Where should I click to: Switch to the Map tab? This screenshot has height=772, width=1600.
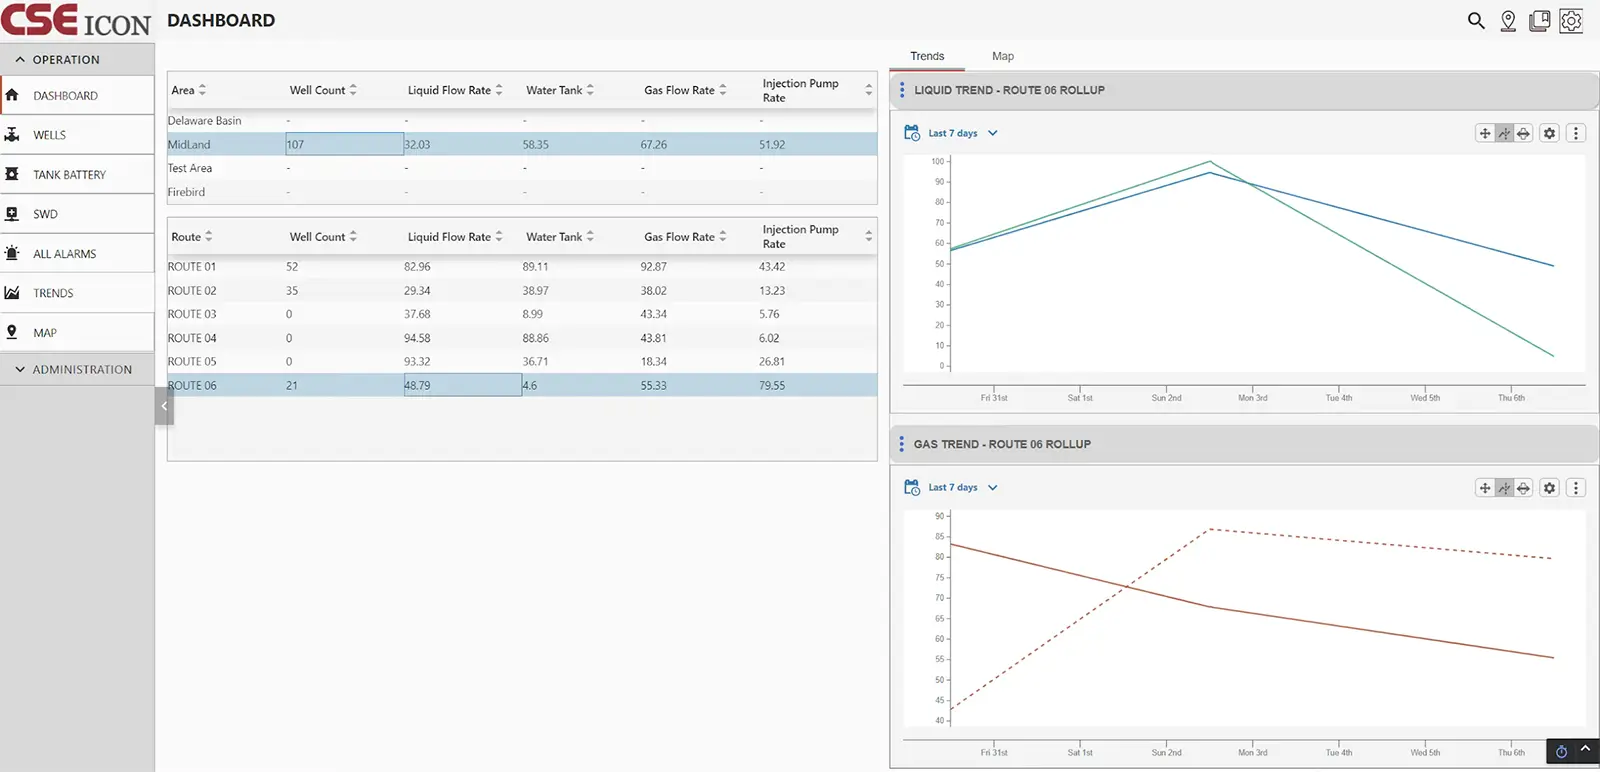(x=1002, y=56)
